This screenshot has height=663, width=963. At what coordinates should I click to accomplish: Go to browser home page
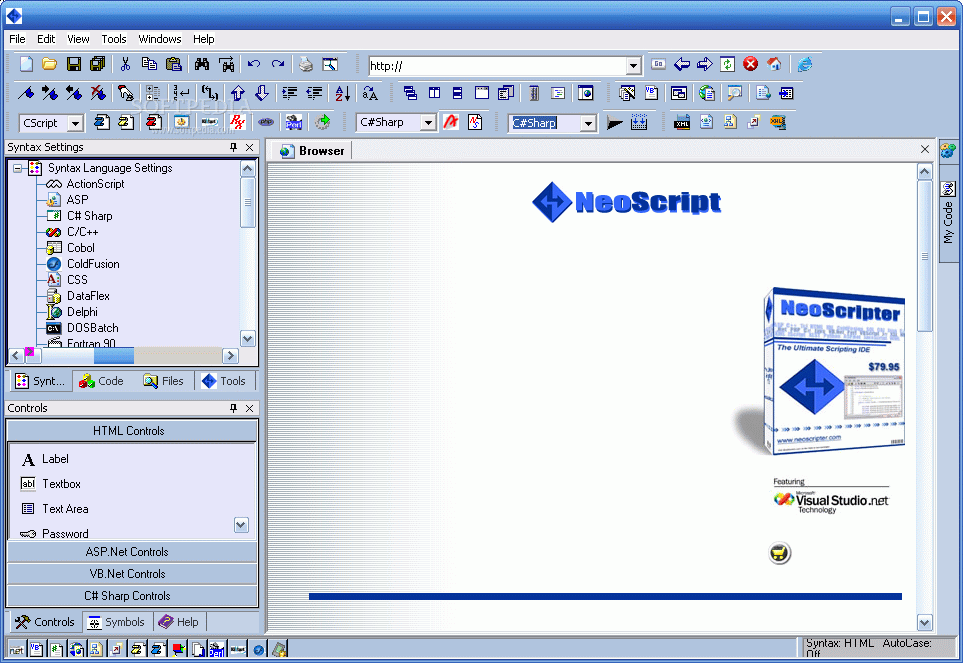(774, 64)
